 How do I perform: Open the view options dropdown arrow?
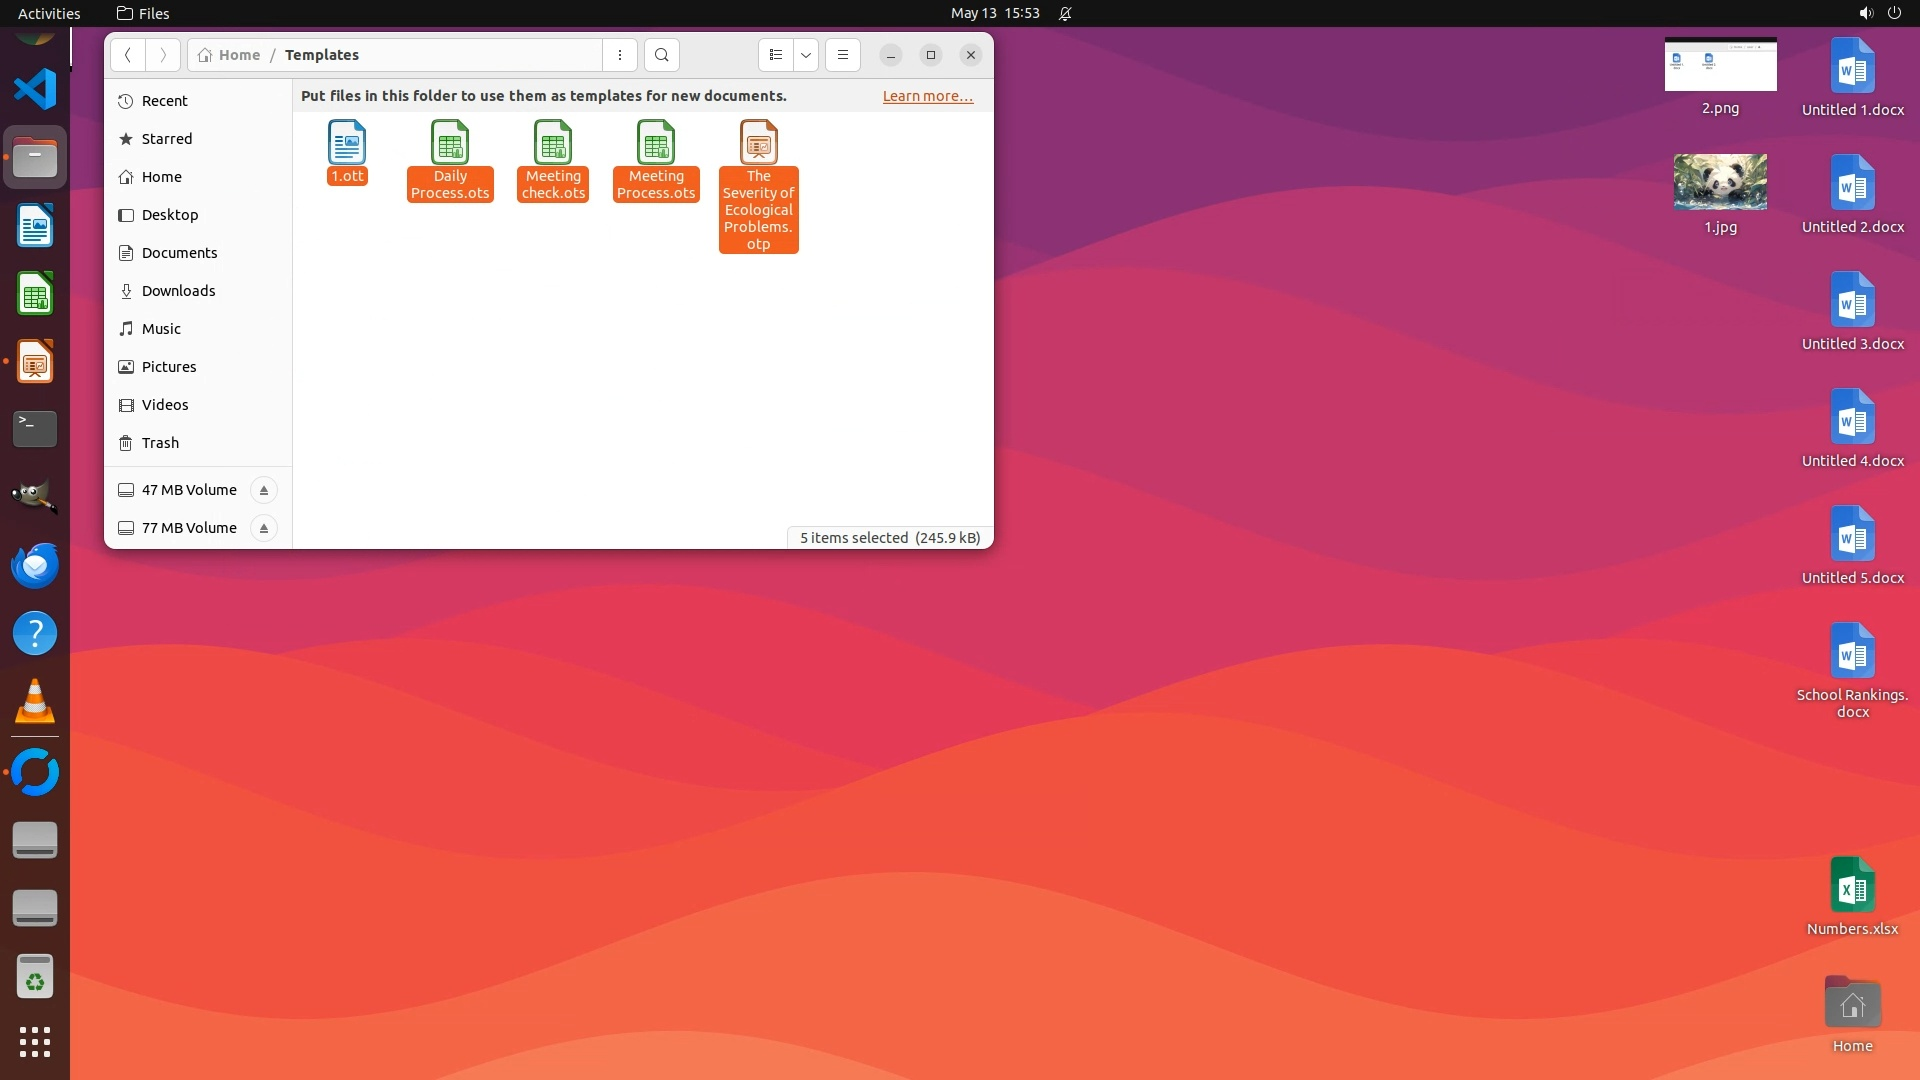(x=806, y=55)
